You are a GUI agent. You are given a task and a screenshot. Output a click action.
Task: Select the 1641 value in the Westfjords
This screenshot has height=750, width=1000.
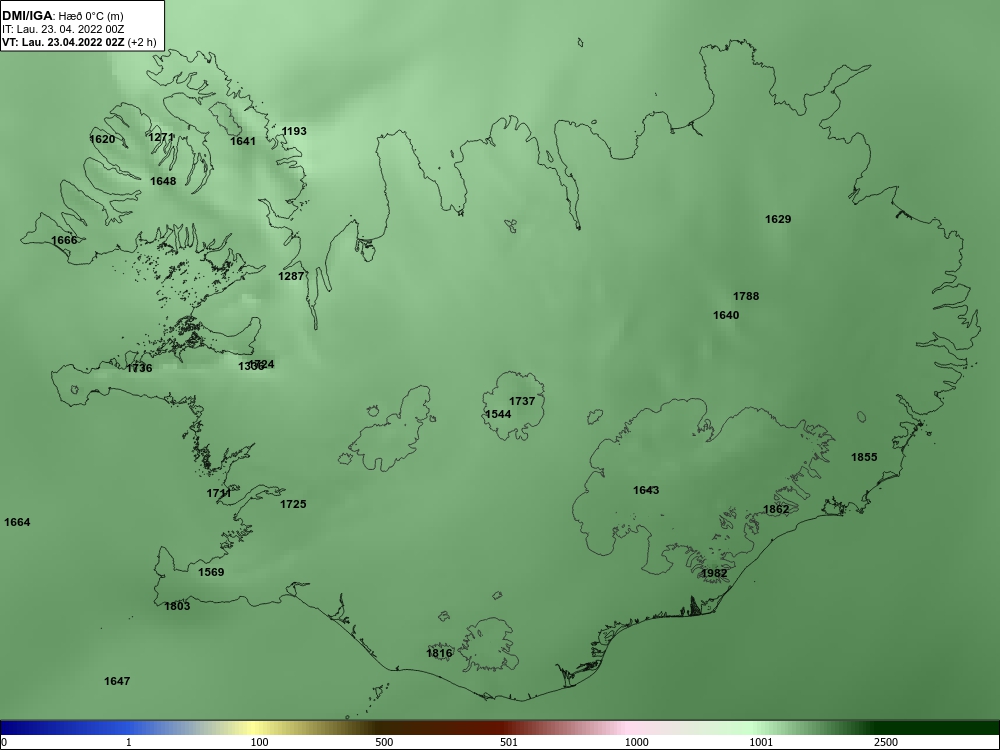243,141
